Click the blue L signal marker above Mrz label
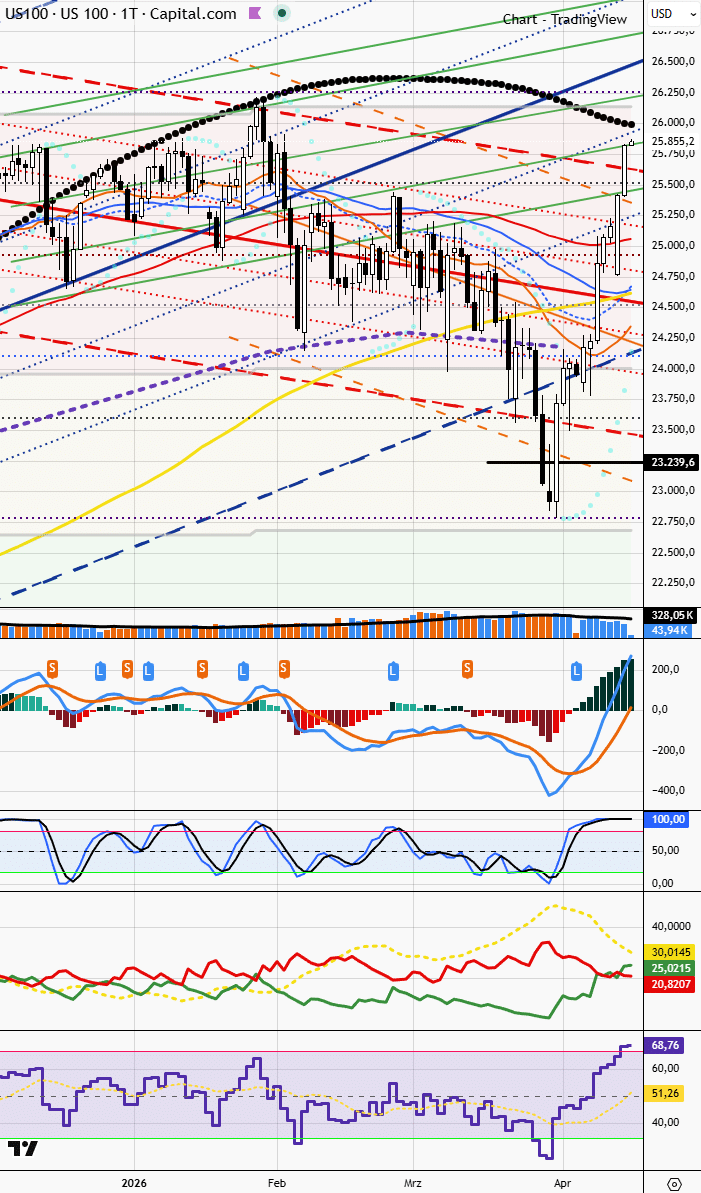The width and height of the screenshot is (701, 1193). click(393, 671)
